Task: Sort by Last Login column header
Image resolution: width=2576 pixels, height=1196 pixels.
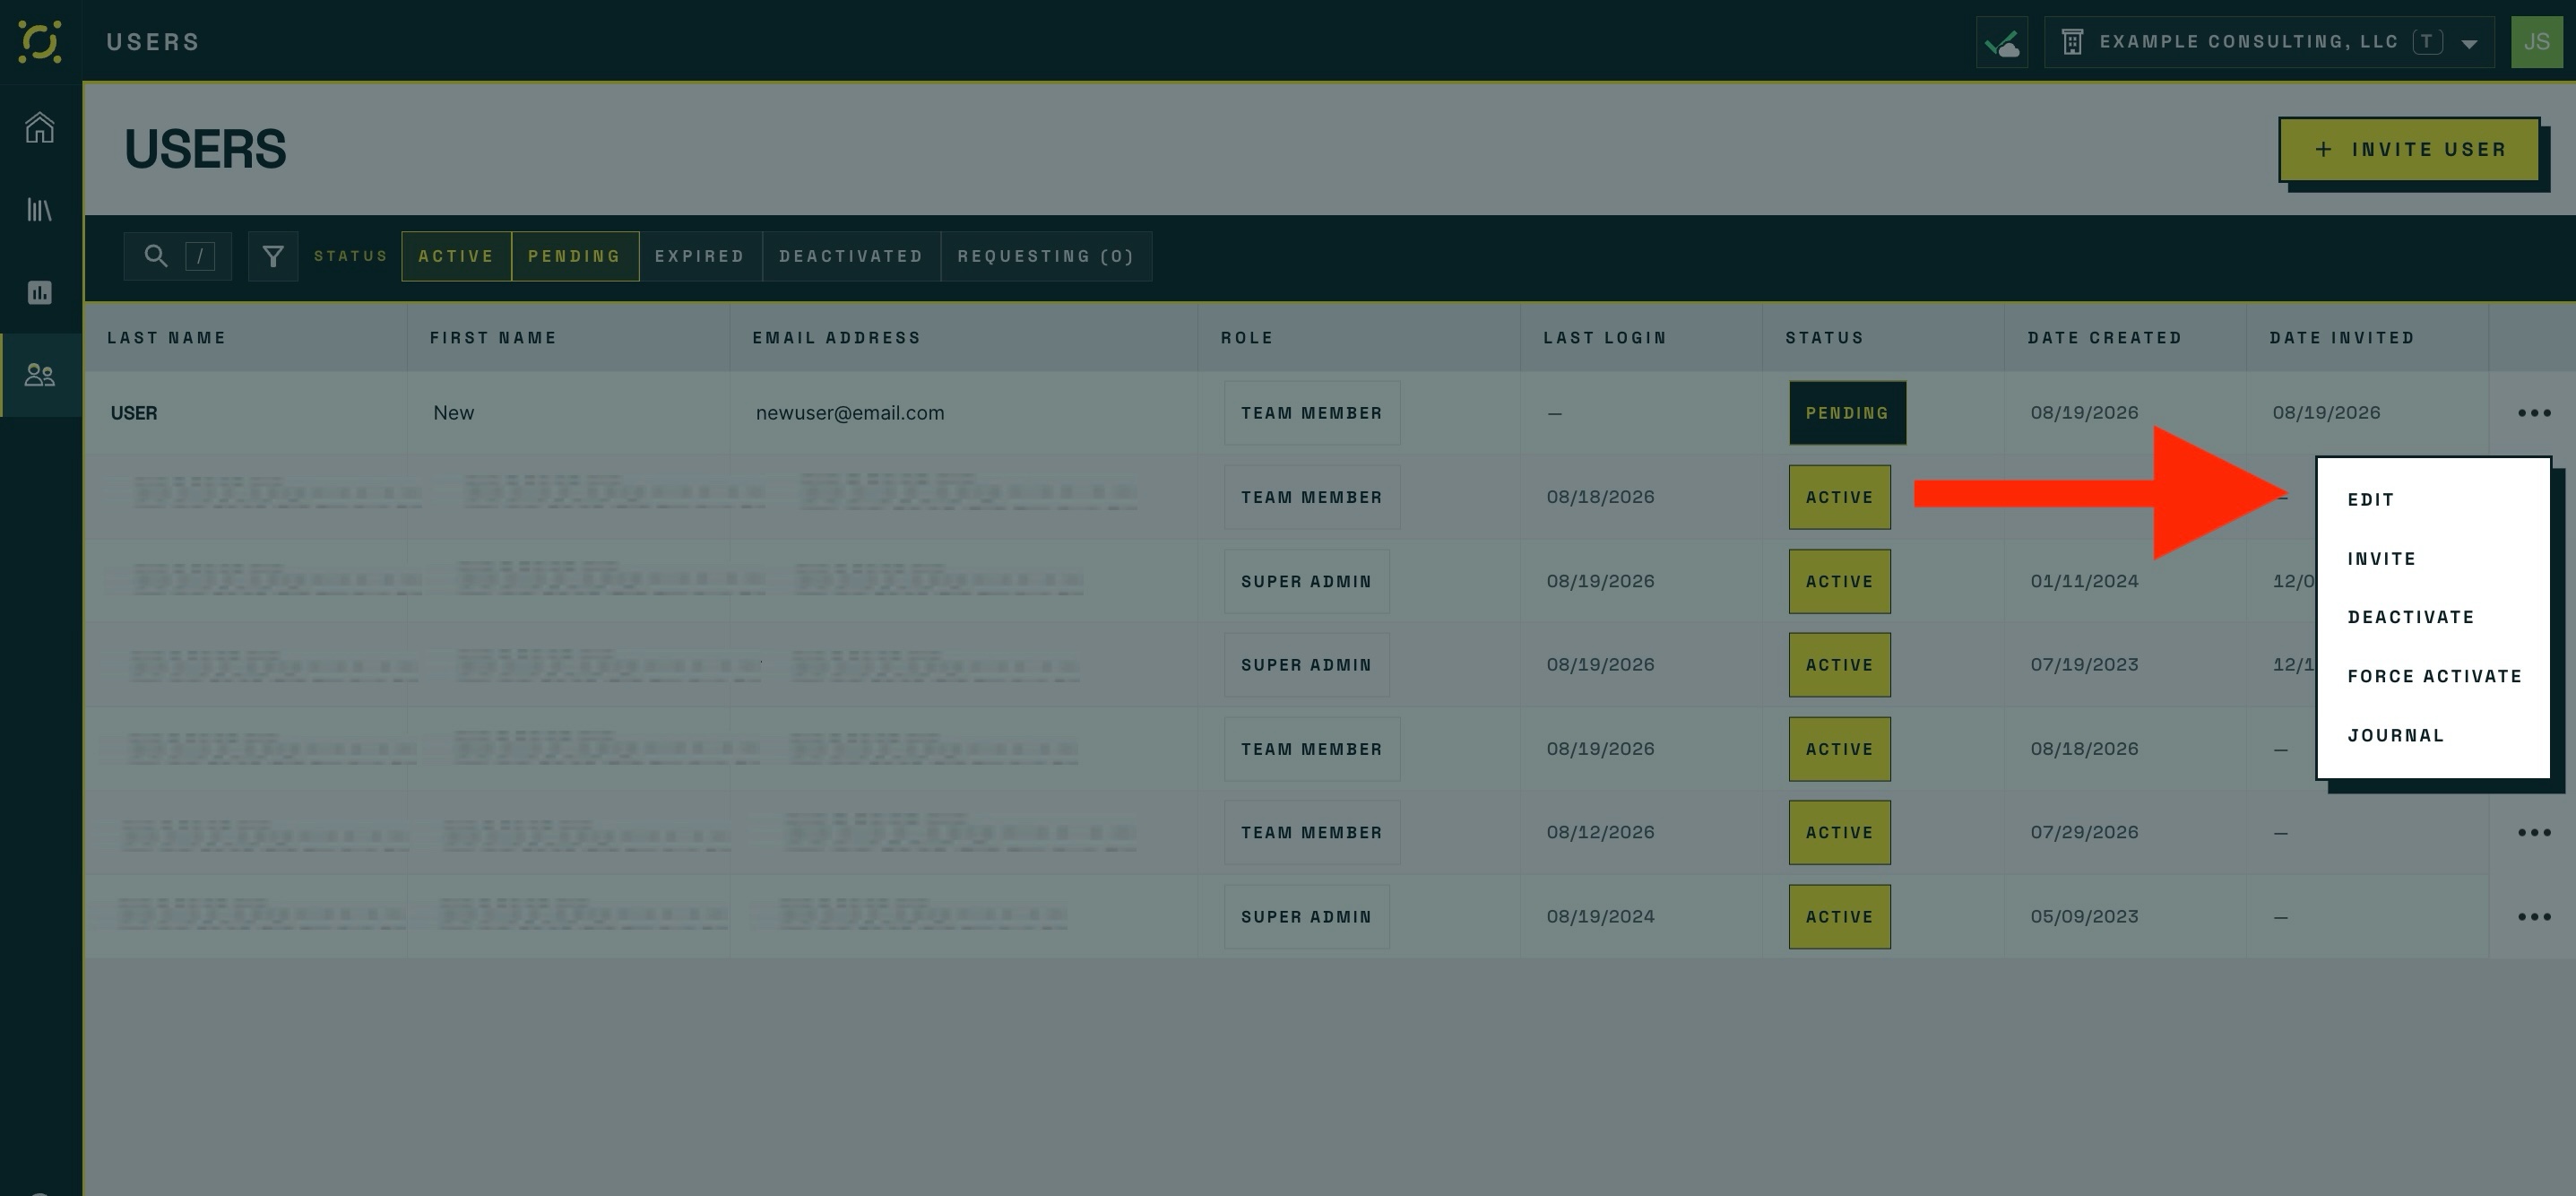Action: coord(1605,338)
